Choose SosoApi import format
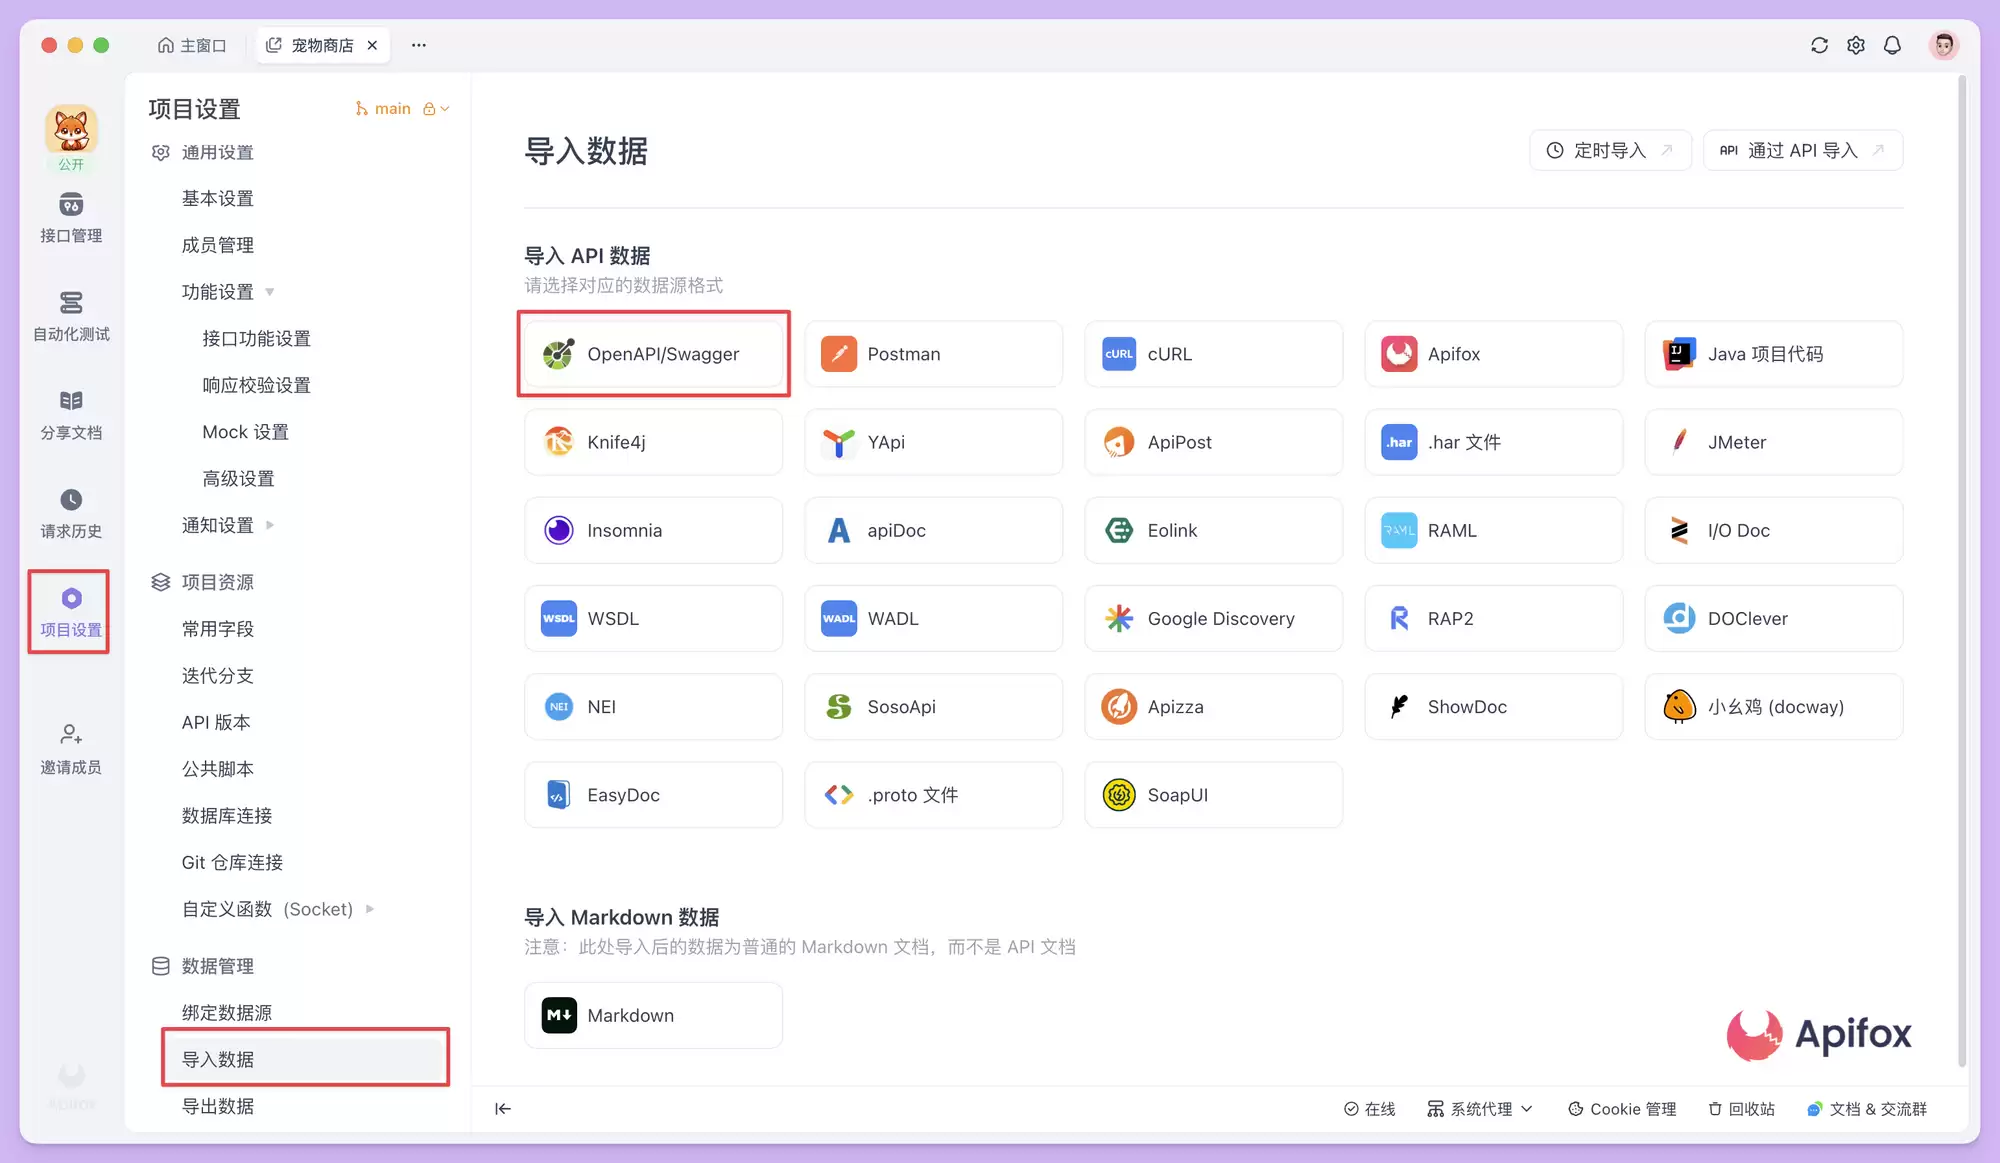Screen dimensions: 2000x1163 pos(933,706)
